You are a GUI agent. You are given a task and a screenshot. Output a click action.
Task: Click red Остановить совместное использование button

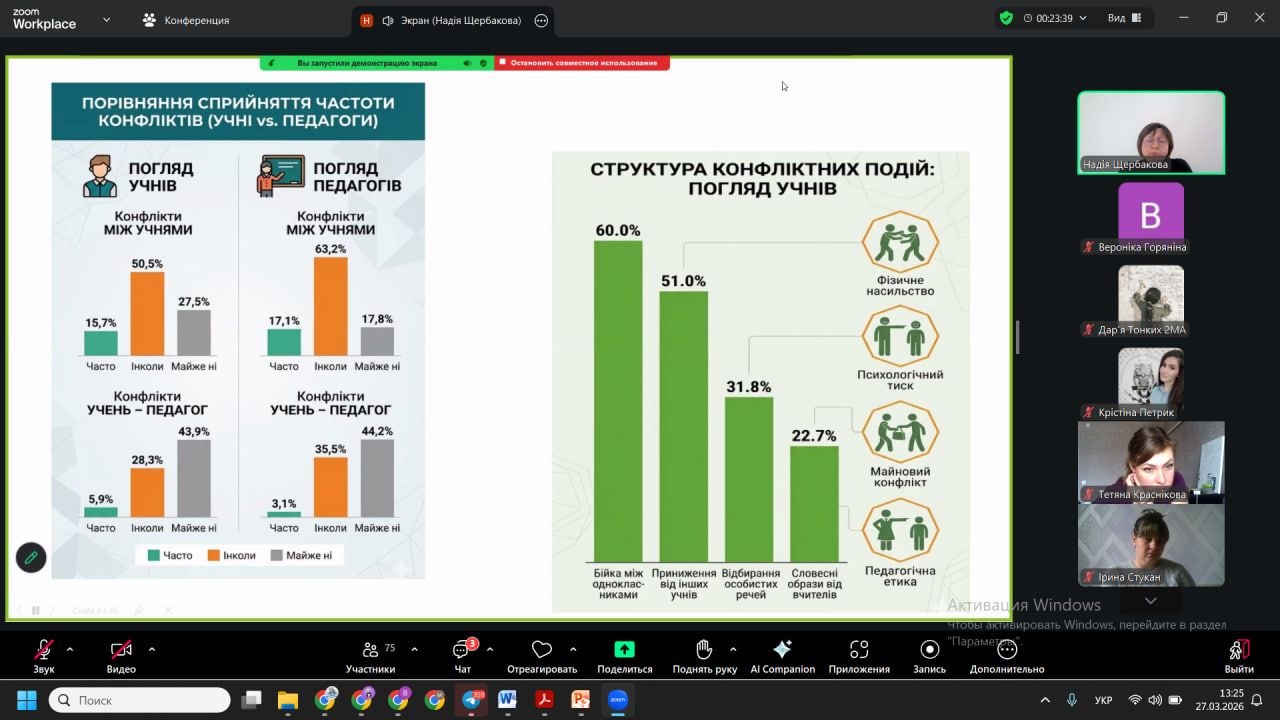pyautogui.click(x=583, y=63)
